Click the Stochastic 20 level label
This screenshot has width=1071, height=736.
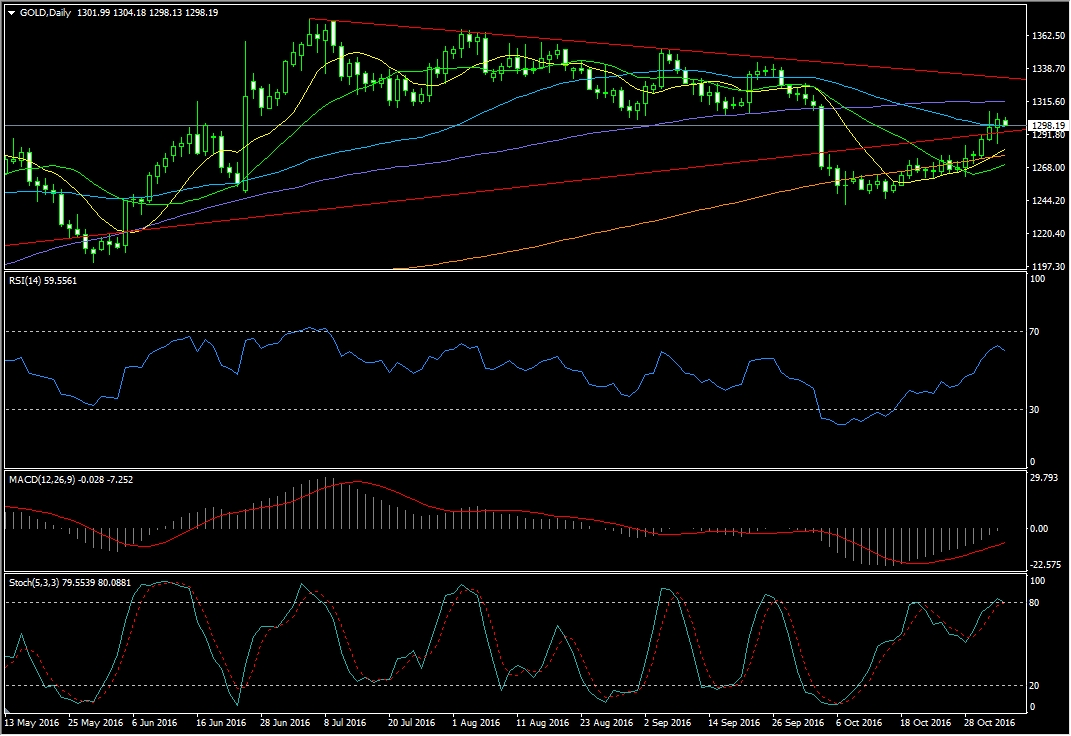1034,685
